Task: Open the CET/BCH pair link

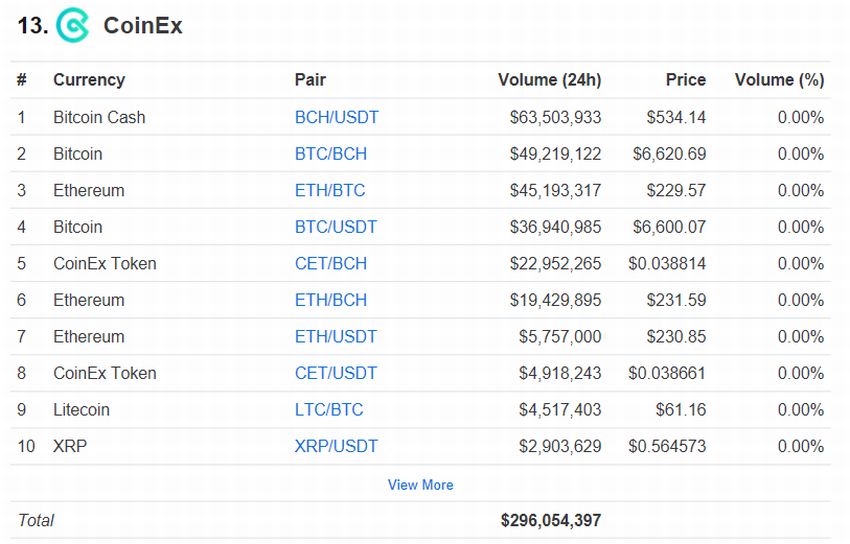Action: click(331, 264)
